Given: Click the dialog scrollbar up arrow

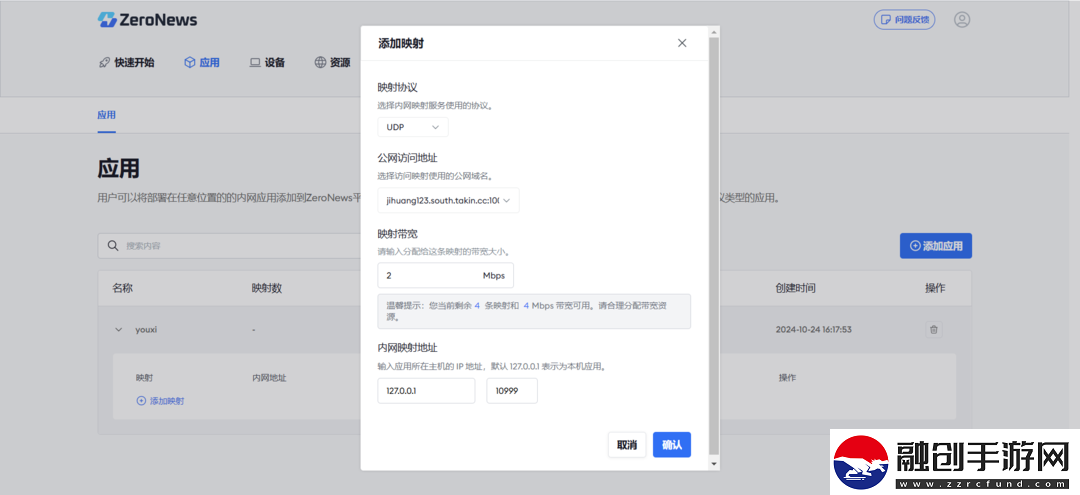Looking at the screenshot, I should tap(714, 31).
